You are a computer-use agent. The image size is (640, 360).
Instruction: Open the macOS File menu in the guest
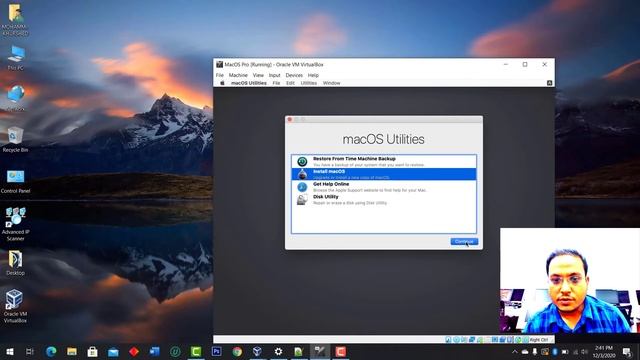276,83
